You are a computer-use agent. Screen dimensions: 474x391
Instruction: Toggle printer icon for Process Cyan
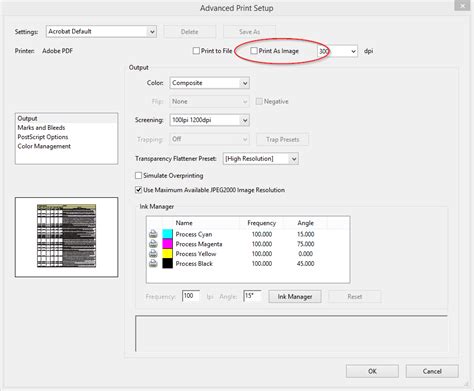pos(153,234)
